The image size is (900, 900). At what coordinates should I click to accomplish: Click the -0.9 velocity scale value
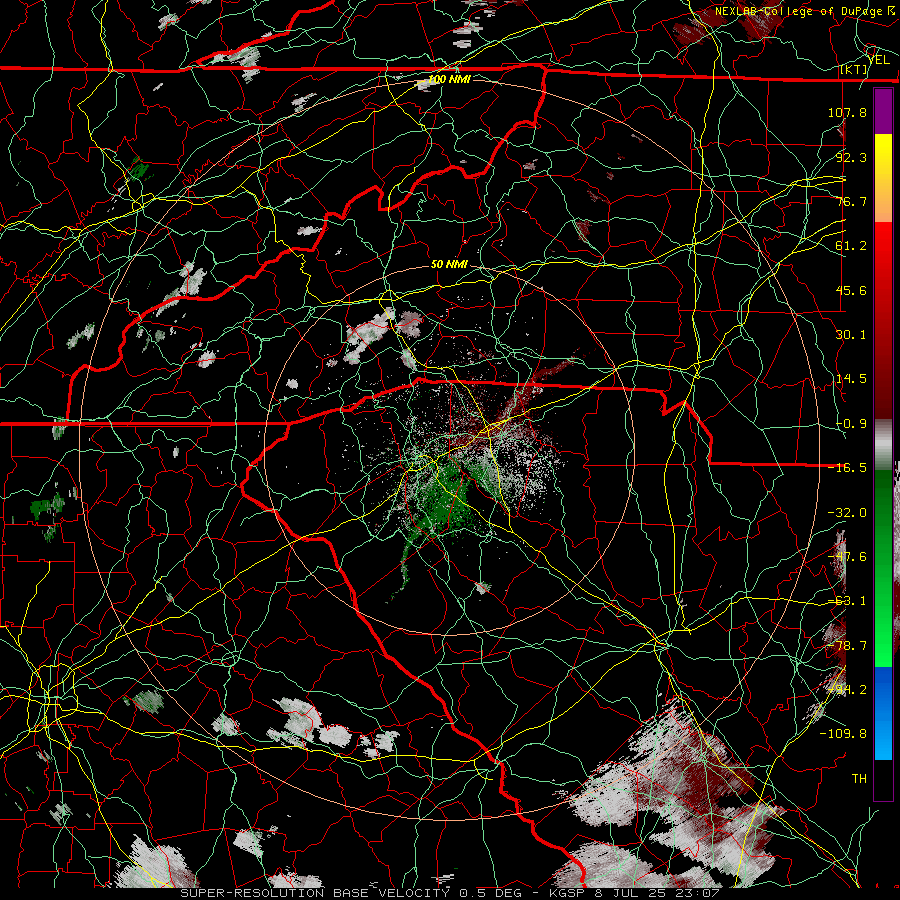851,424
